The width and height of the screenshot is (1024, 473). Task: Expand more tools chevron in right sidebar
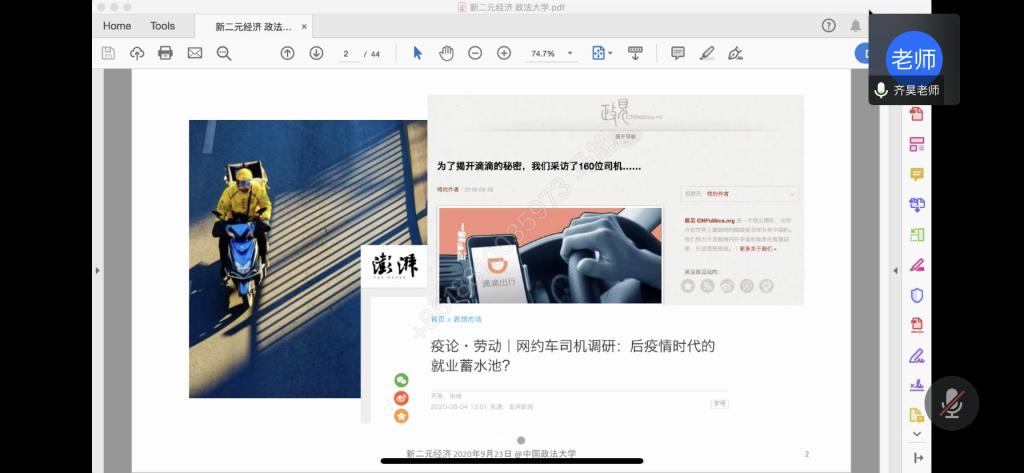pyautogui.click(x=916, y=434)
